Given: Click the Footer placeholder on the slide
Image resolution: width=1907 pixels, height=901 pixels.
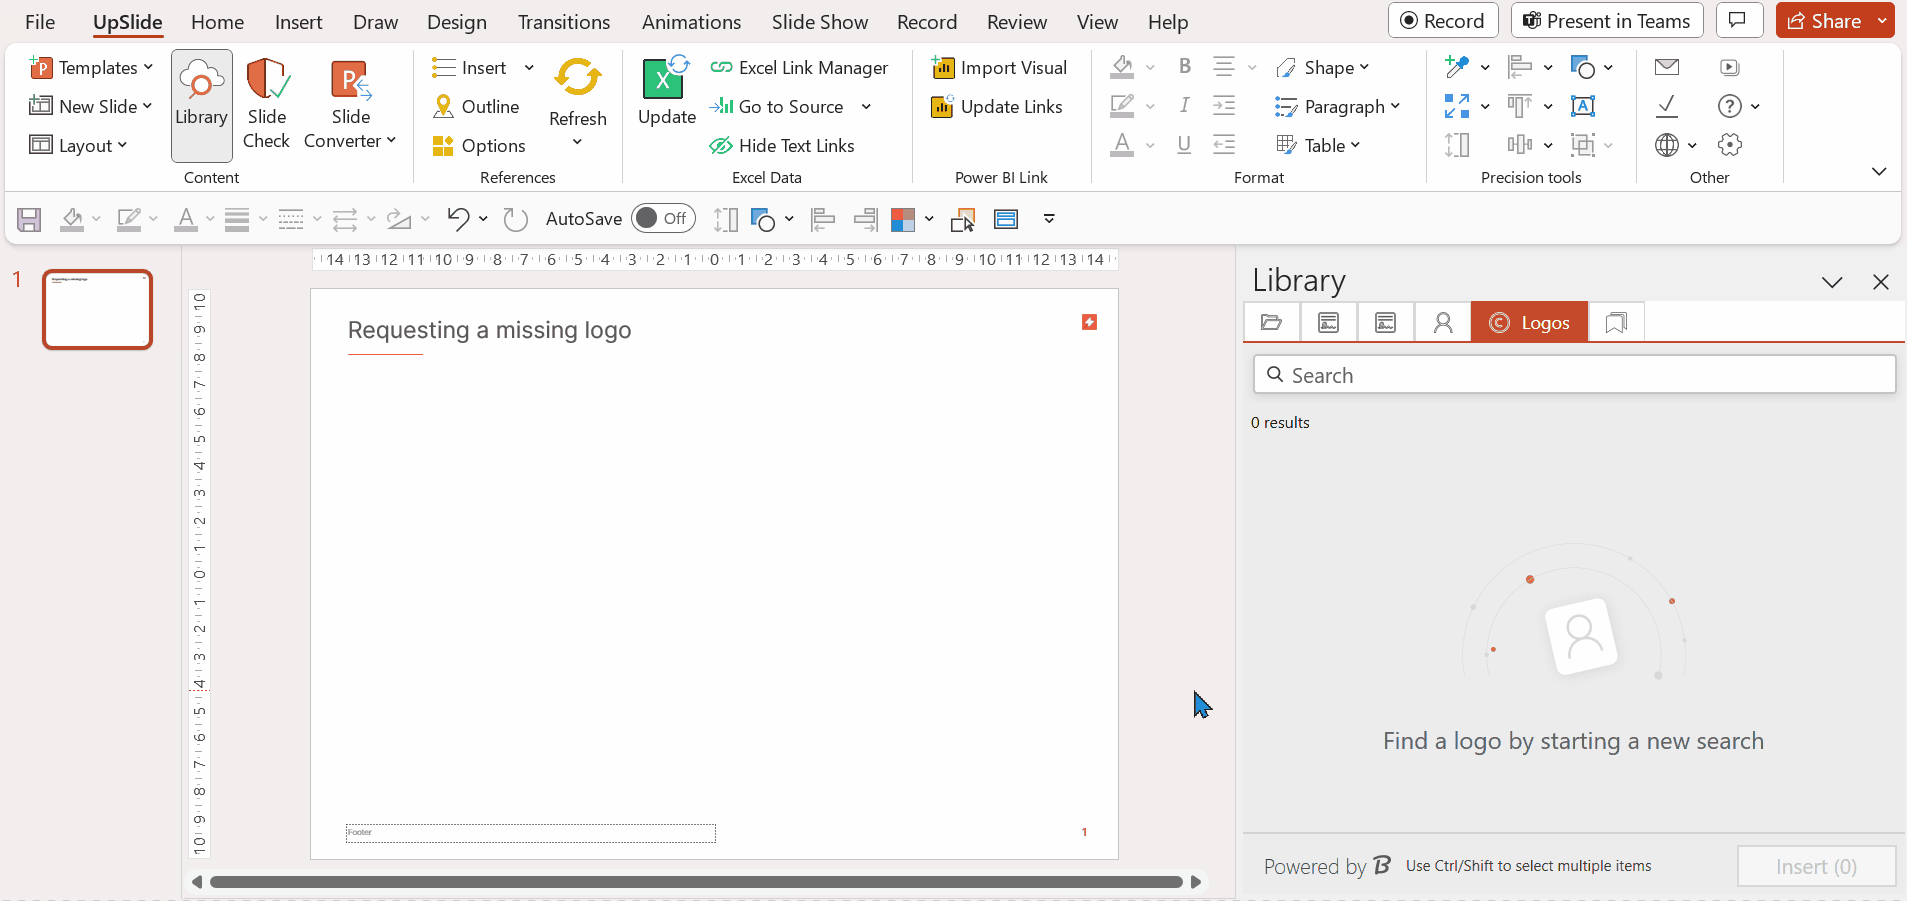Looking at the screenshot, I should (x=530, y=833).
